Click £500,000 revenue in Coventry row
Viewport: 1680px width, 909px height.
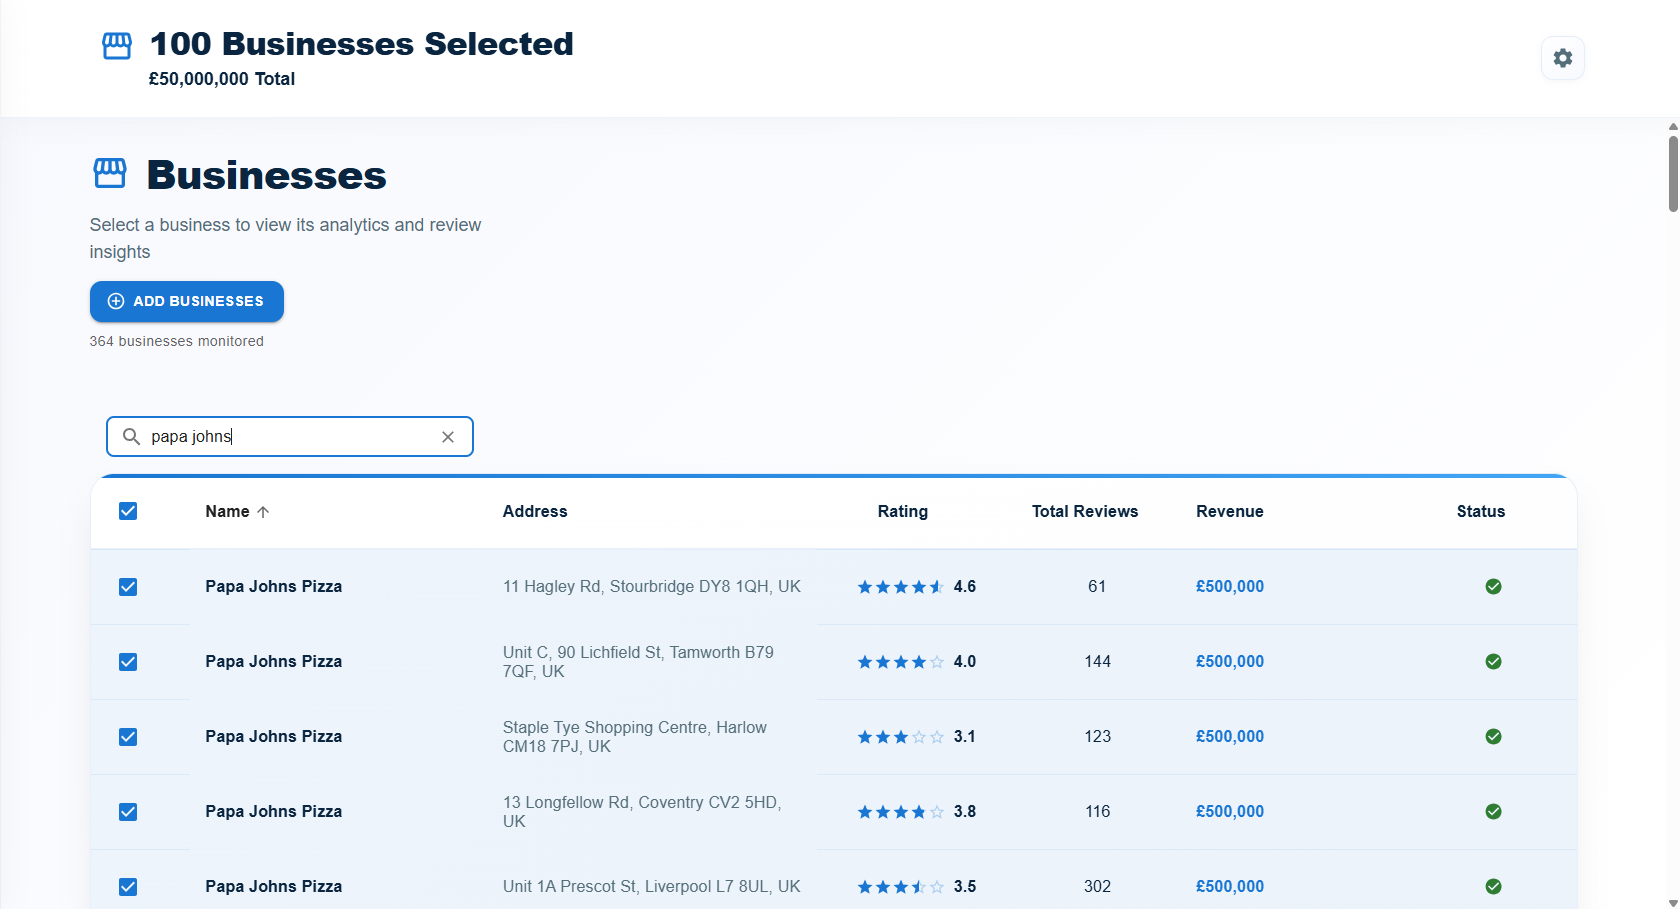1230,812
